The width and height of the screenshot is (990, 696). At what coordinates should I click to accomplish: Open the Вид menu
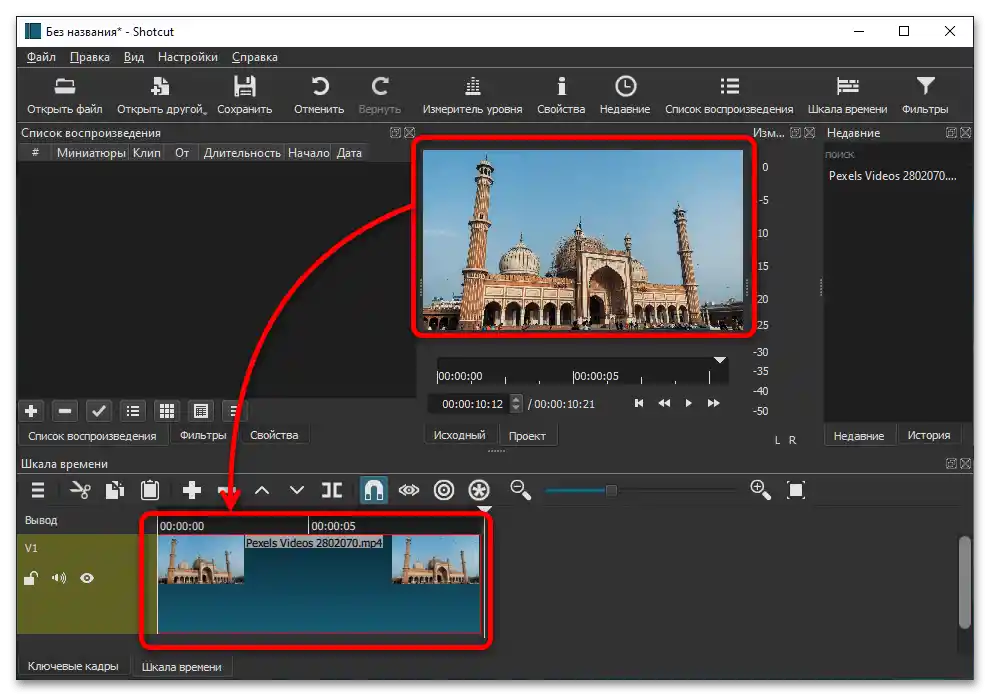[134, 57]
